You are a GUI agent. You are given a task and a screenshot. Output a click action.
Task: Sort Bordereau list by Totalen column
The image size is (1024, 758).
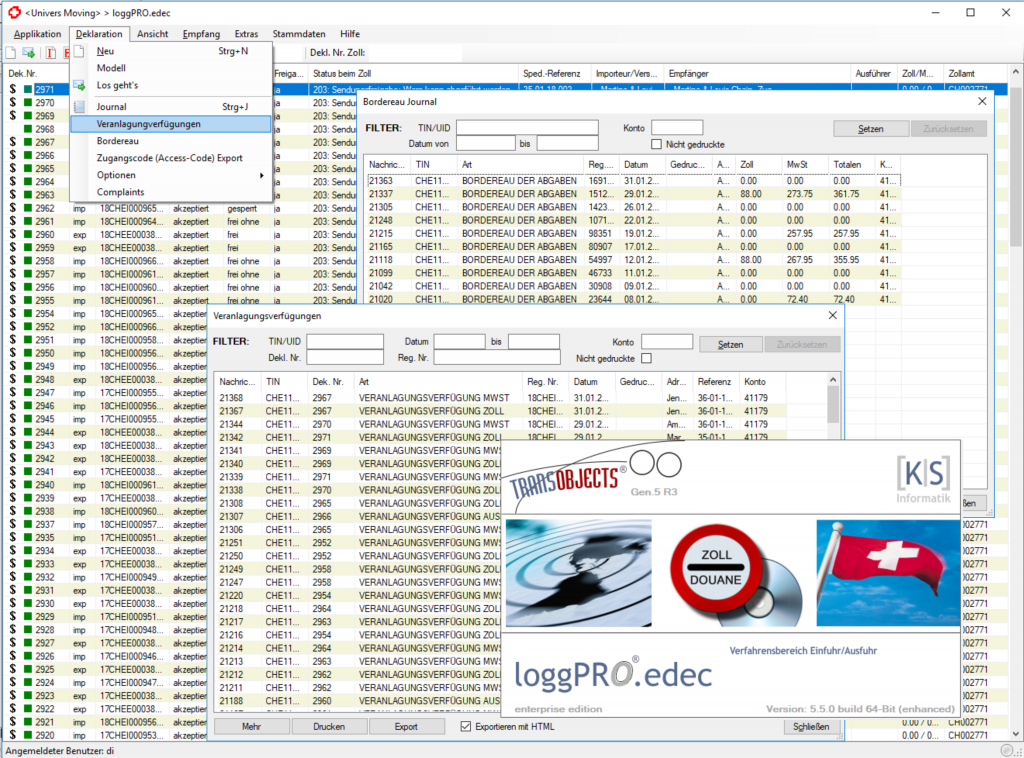[852, 165]
